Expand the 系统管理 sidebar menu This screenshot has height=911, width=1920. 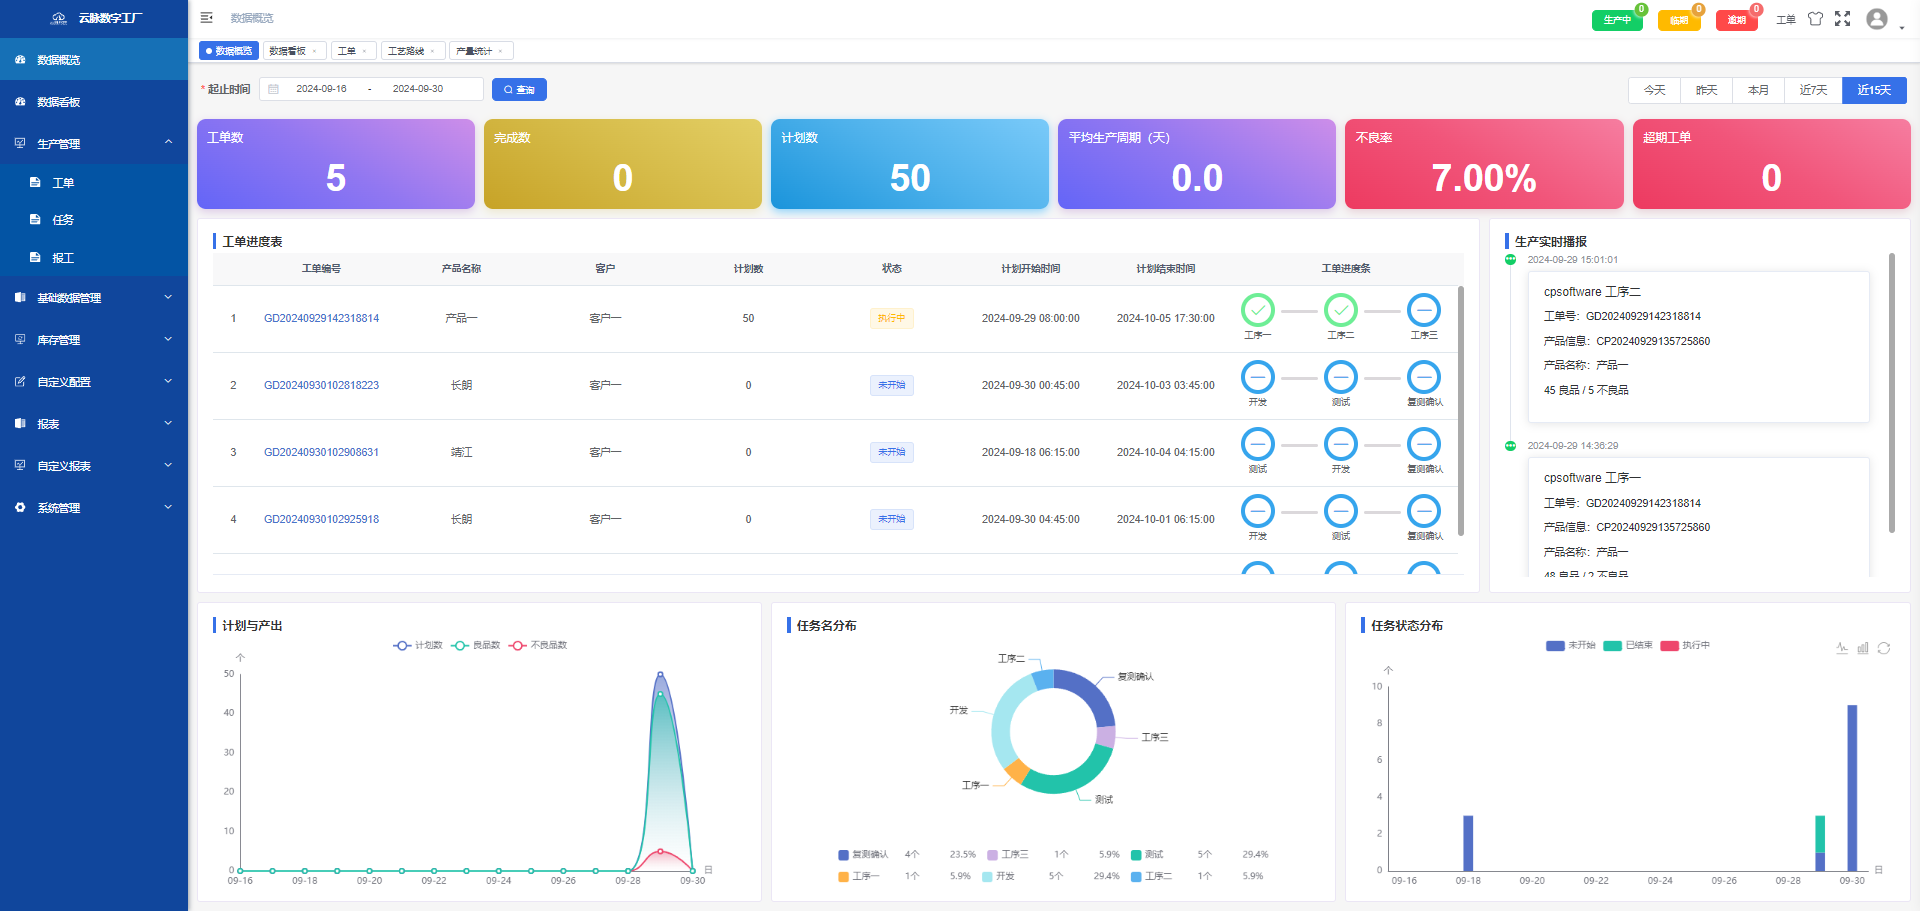click(94, 508)
